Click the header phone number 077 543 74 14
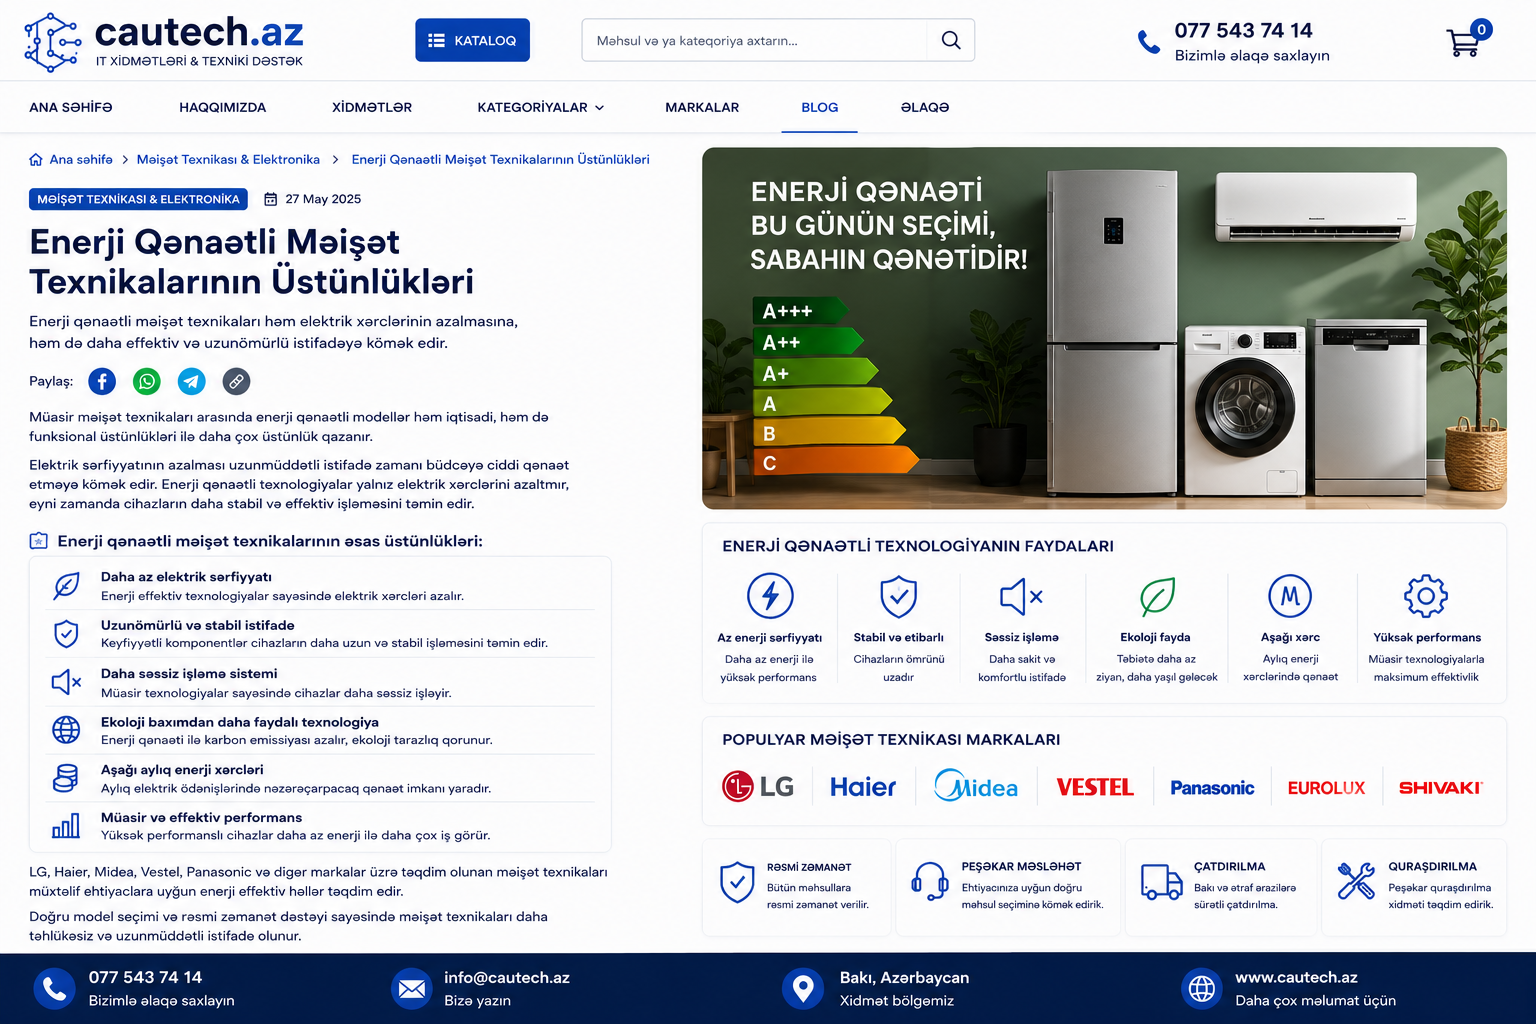The image size is (1536, 1024). [x=1243, y=31]
